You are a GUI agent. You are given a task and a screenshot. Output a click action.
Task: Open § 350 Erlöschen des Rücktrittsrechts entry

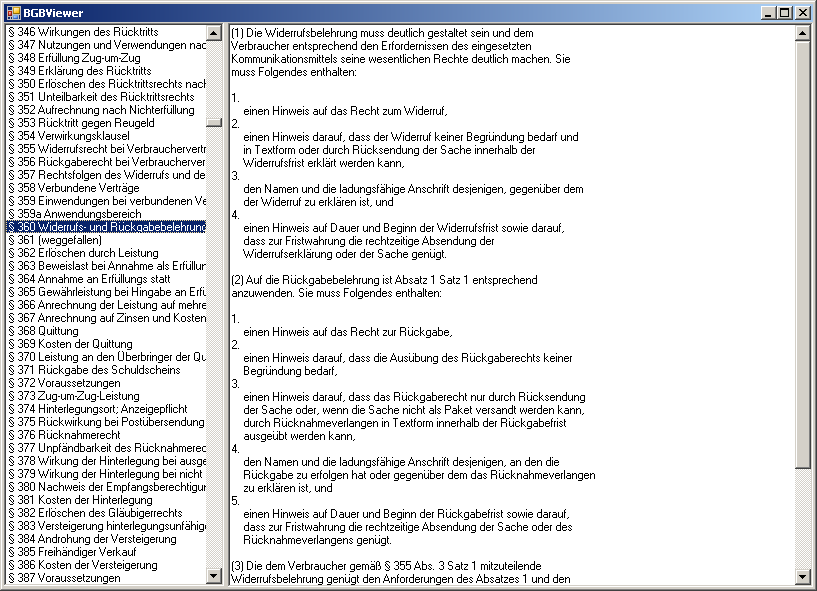point(106,84)
